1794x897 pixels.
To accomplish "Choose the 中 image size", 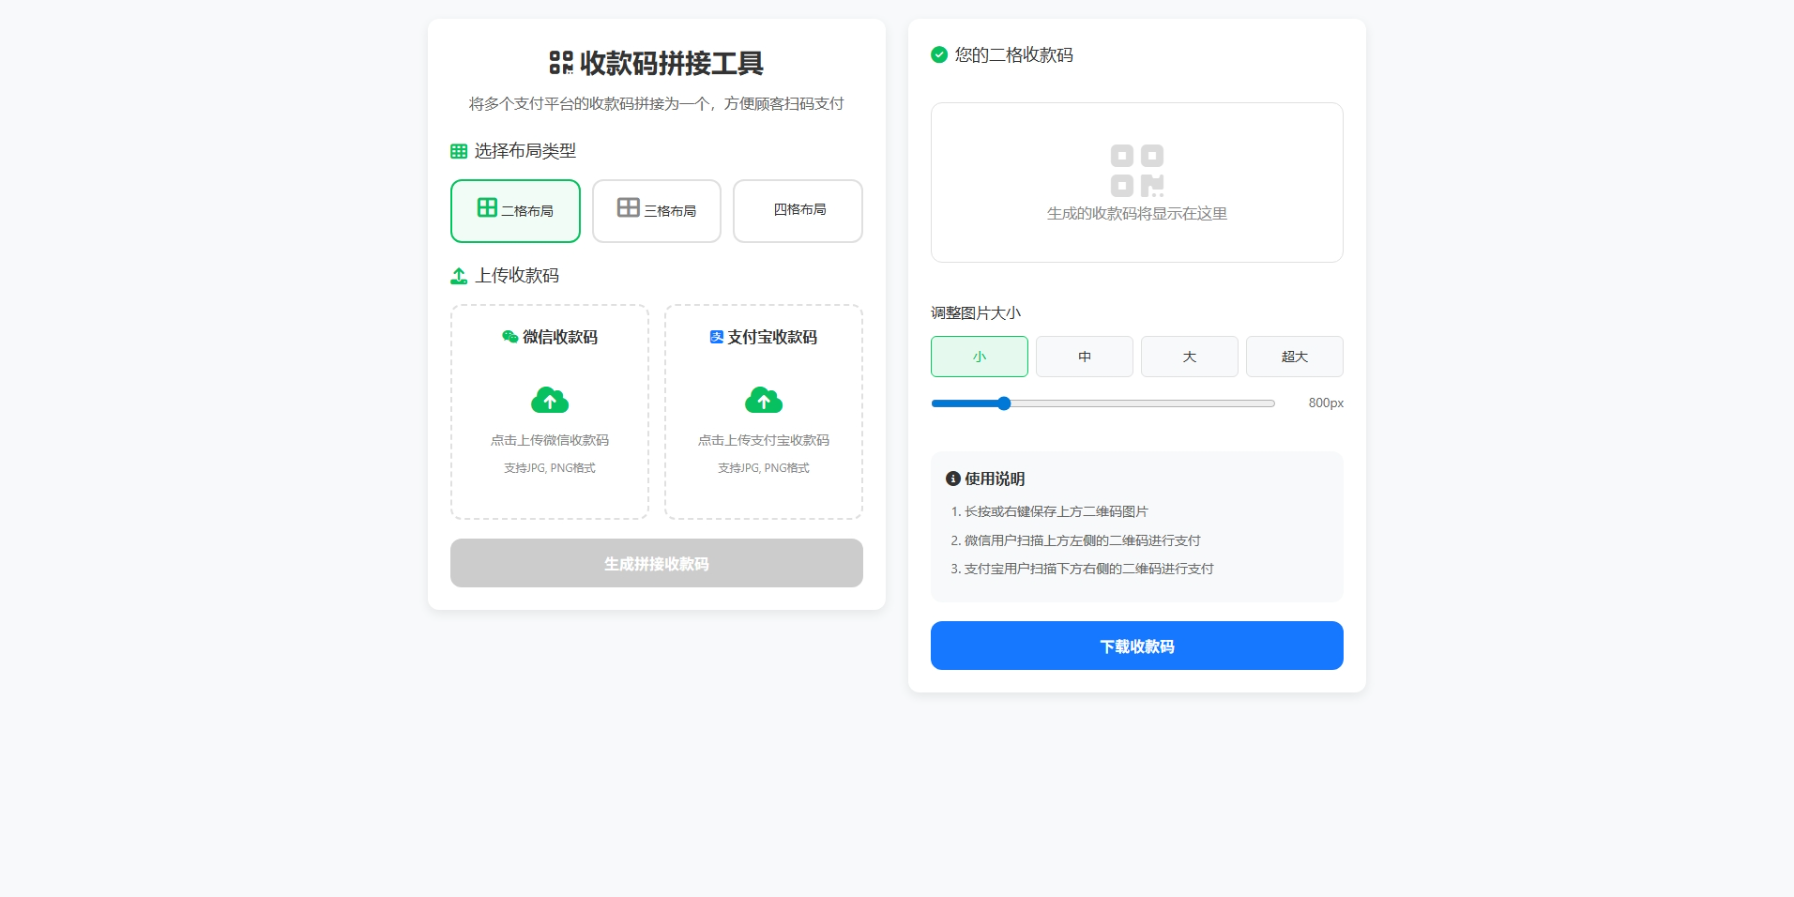I will [1084, 357].
